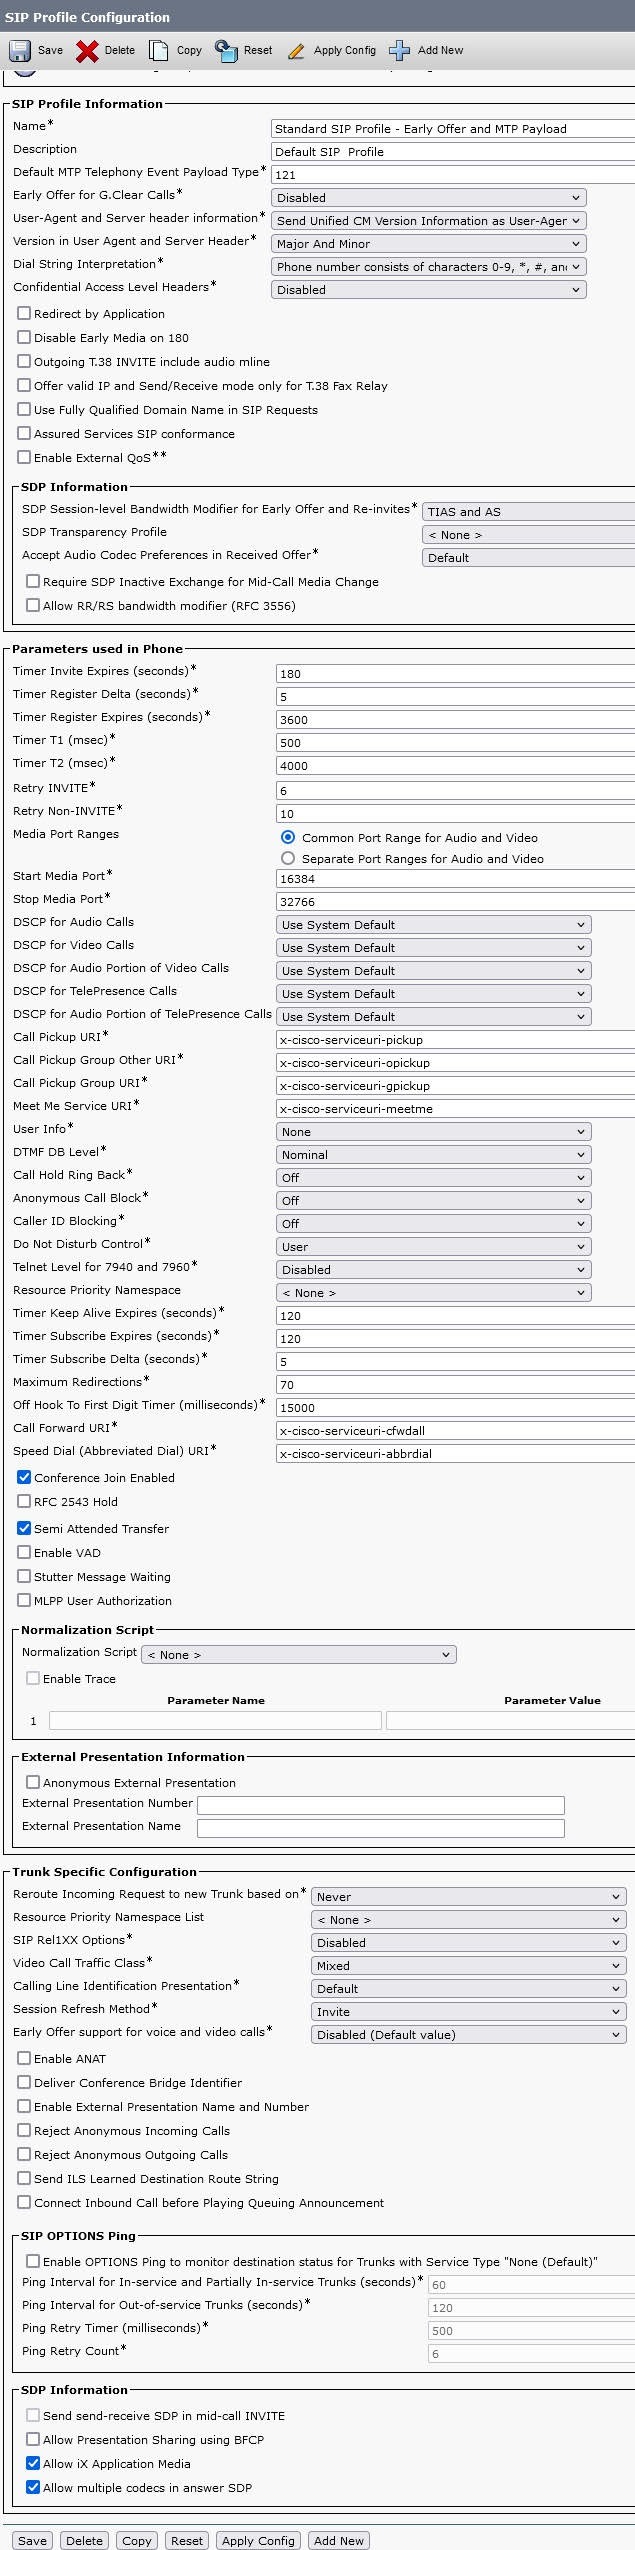Expand the DTMF DB Level dropdown
This screenshot has width=635, height=2550.
click(433, 1155)
